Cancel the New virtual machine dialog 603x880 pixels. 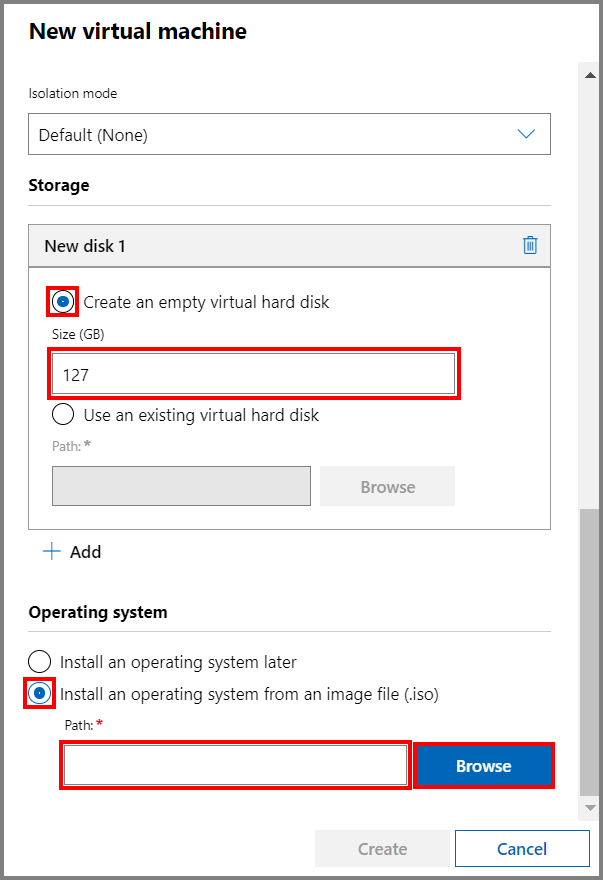(x=522, y=848)
